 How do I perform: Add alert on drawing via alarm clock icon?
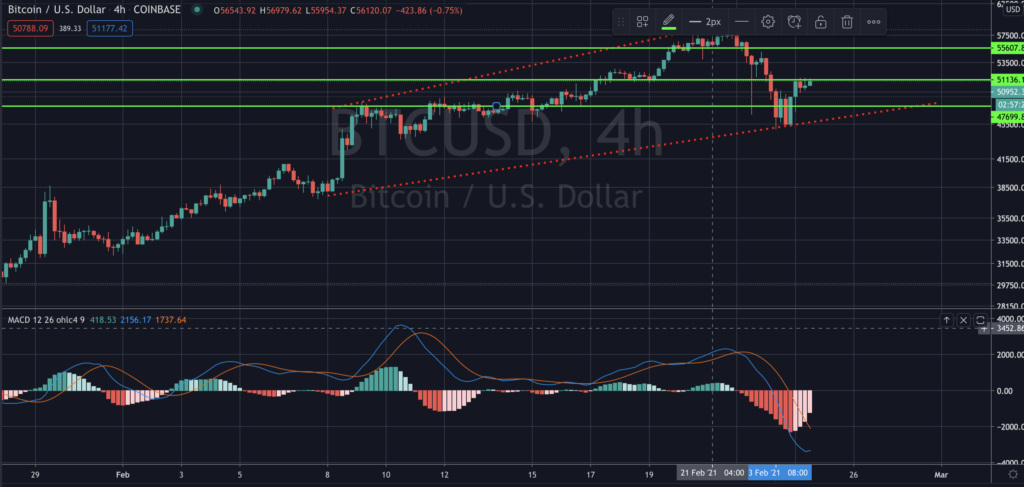(x=794, y=22)
